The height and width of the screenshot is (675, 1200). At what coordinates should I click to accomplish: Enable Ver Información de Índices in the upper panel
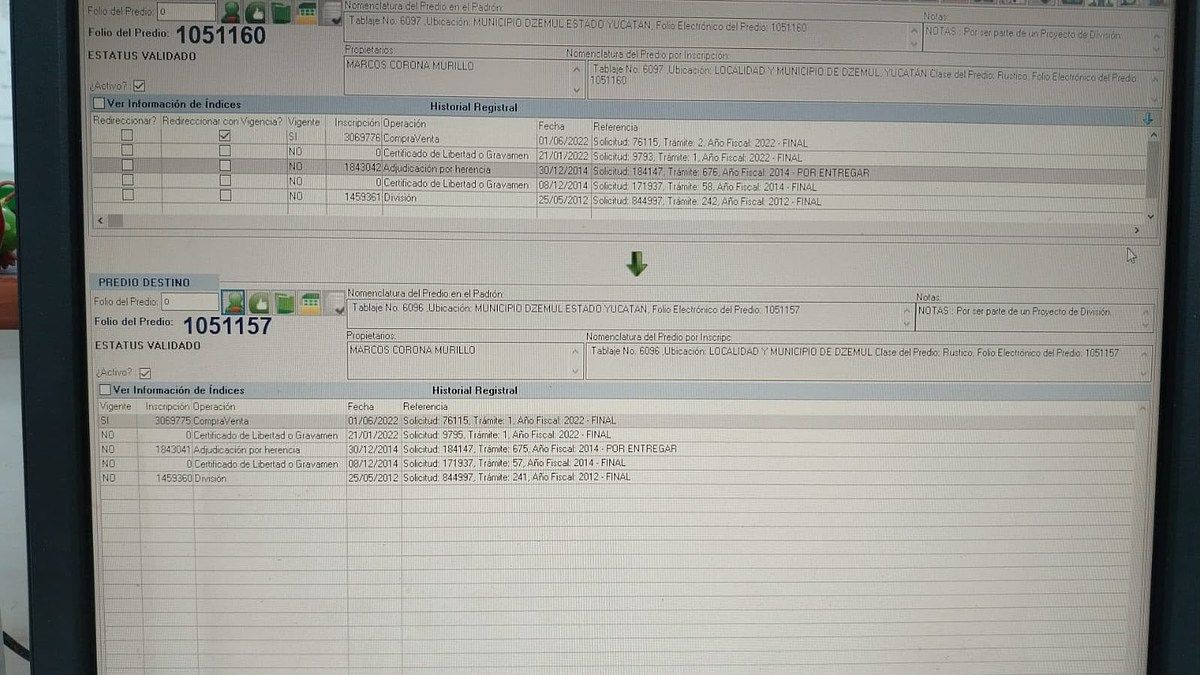pyautogui.click(x=98, y=103)
